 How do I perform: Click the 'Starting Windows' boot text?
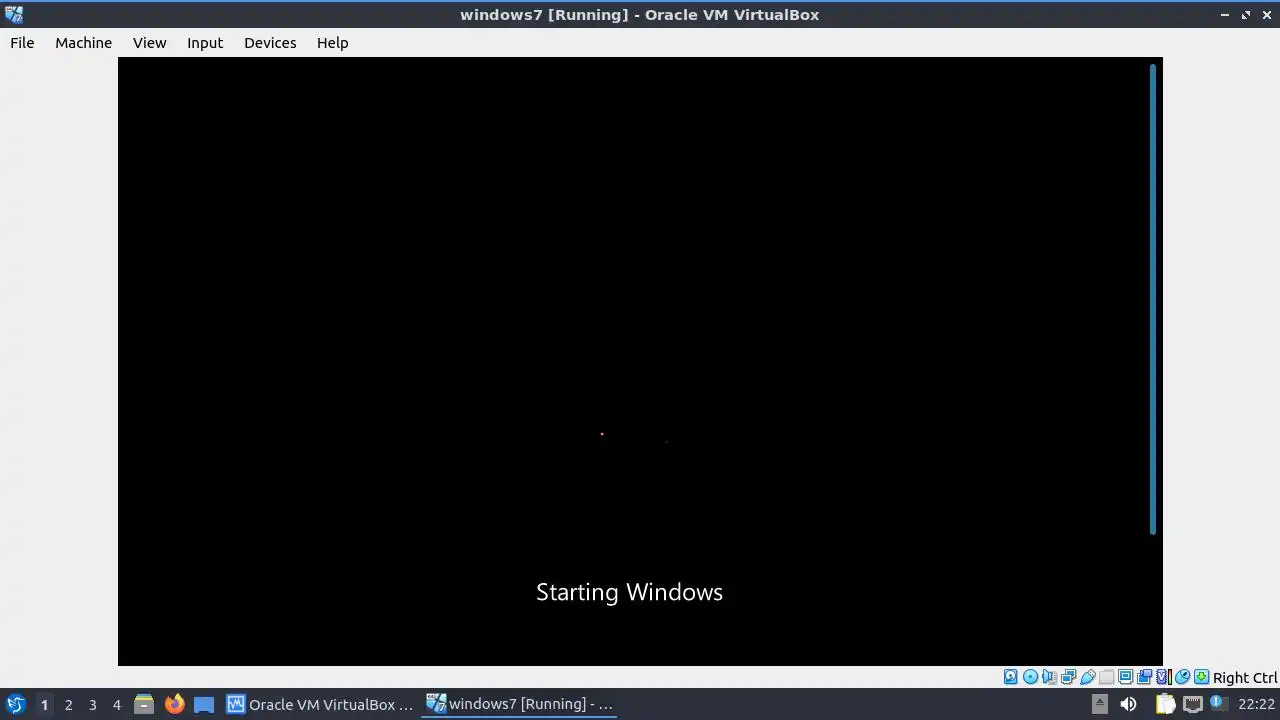coord(629,592)
